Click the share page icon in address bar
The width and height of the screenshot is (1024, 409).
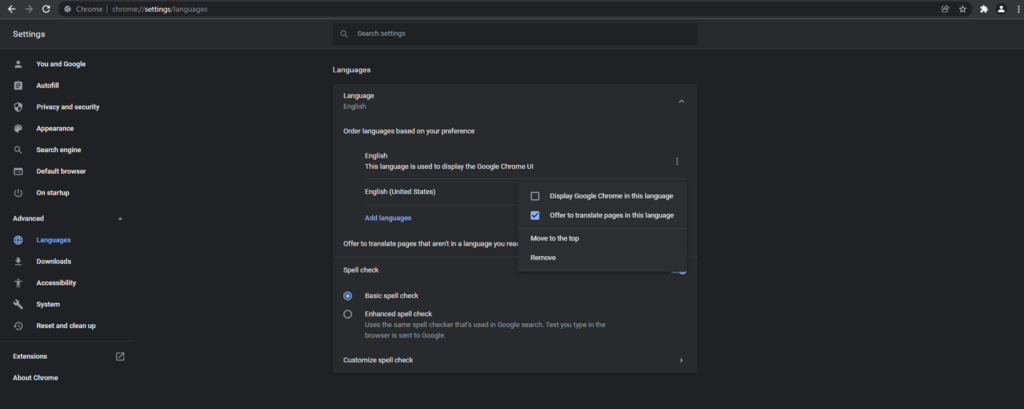[945, 9]
